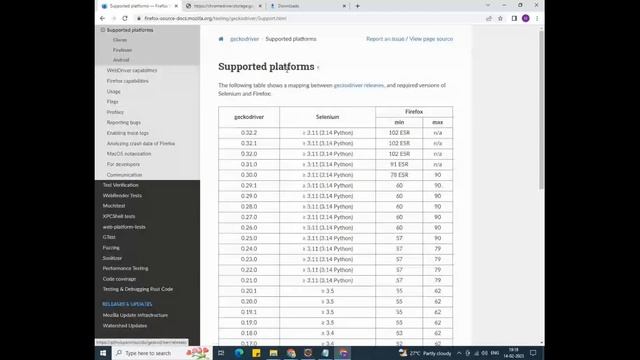Click the page vertical scrollbar thumb

(x=542, y=110)
